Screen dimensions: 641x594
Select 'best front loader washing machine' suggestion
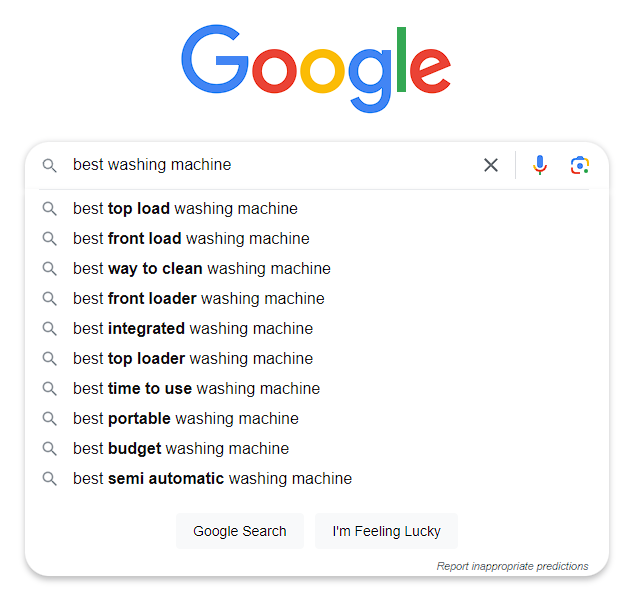coord(198,299)
